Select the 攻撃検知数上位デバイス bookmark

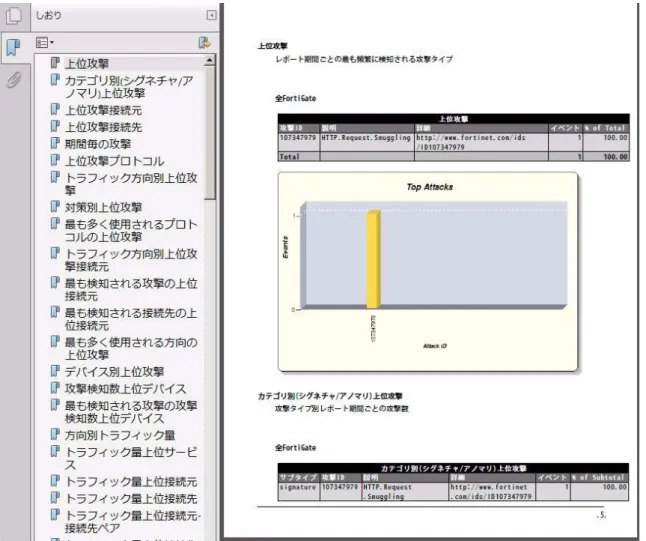[x=125, y=389]
